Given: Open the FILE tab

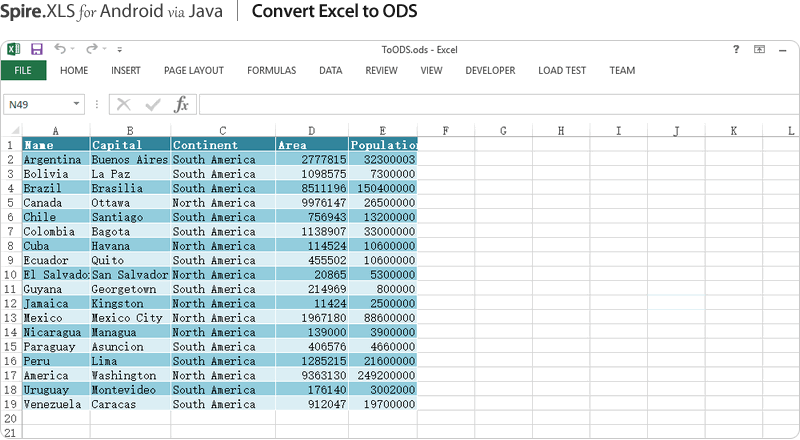Looking at the screenshot, I should click(x=23, y=71).
